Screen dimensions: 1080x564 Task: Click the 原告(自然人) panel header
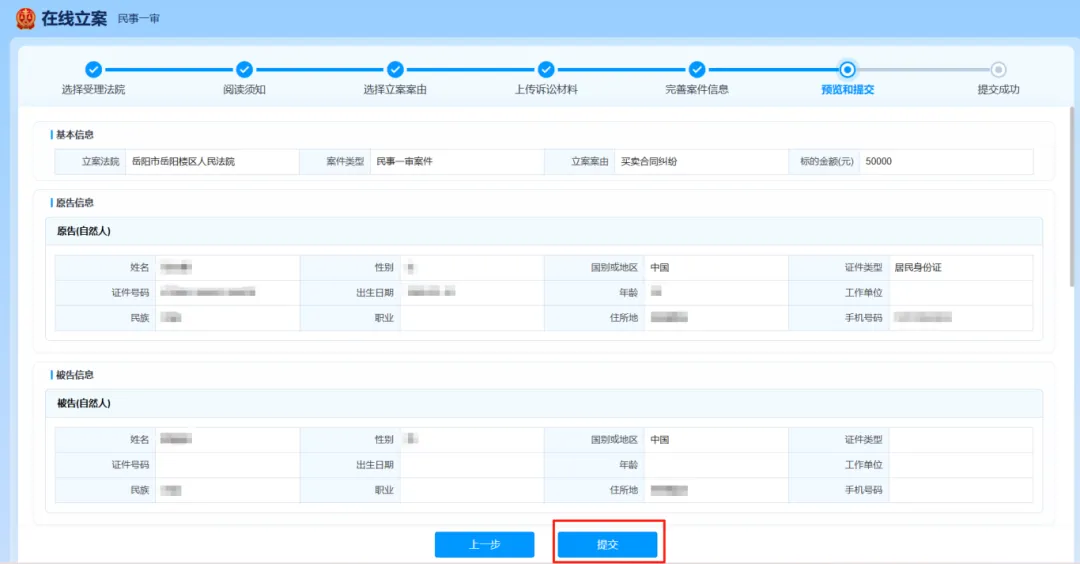tap(543, 231)
